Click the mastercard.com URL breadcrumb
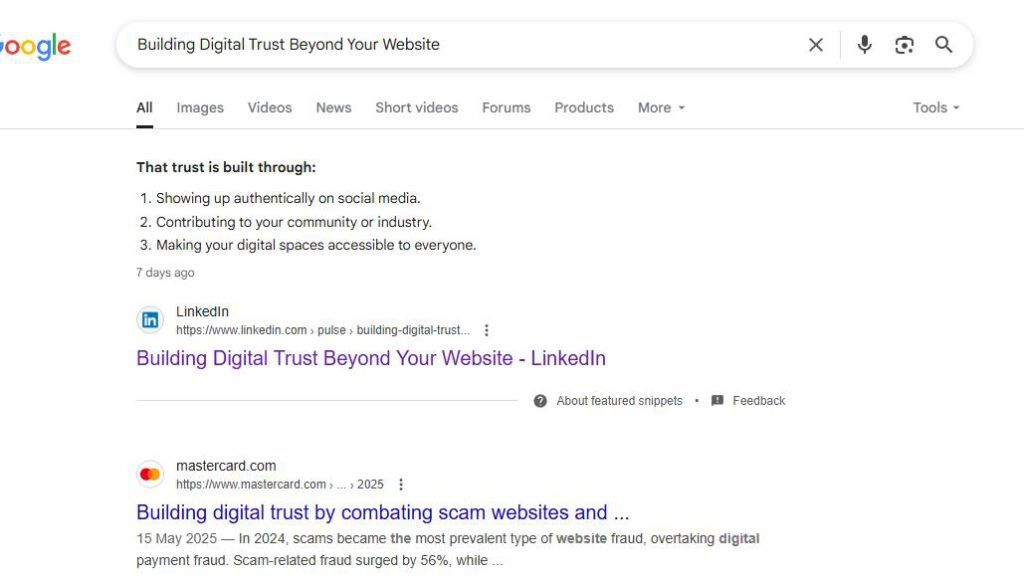Image resolution: width=1024 pixels, height=587 pixels. point(280,484)
